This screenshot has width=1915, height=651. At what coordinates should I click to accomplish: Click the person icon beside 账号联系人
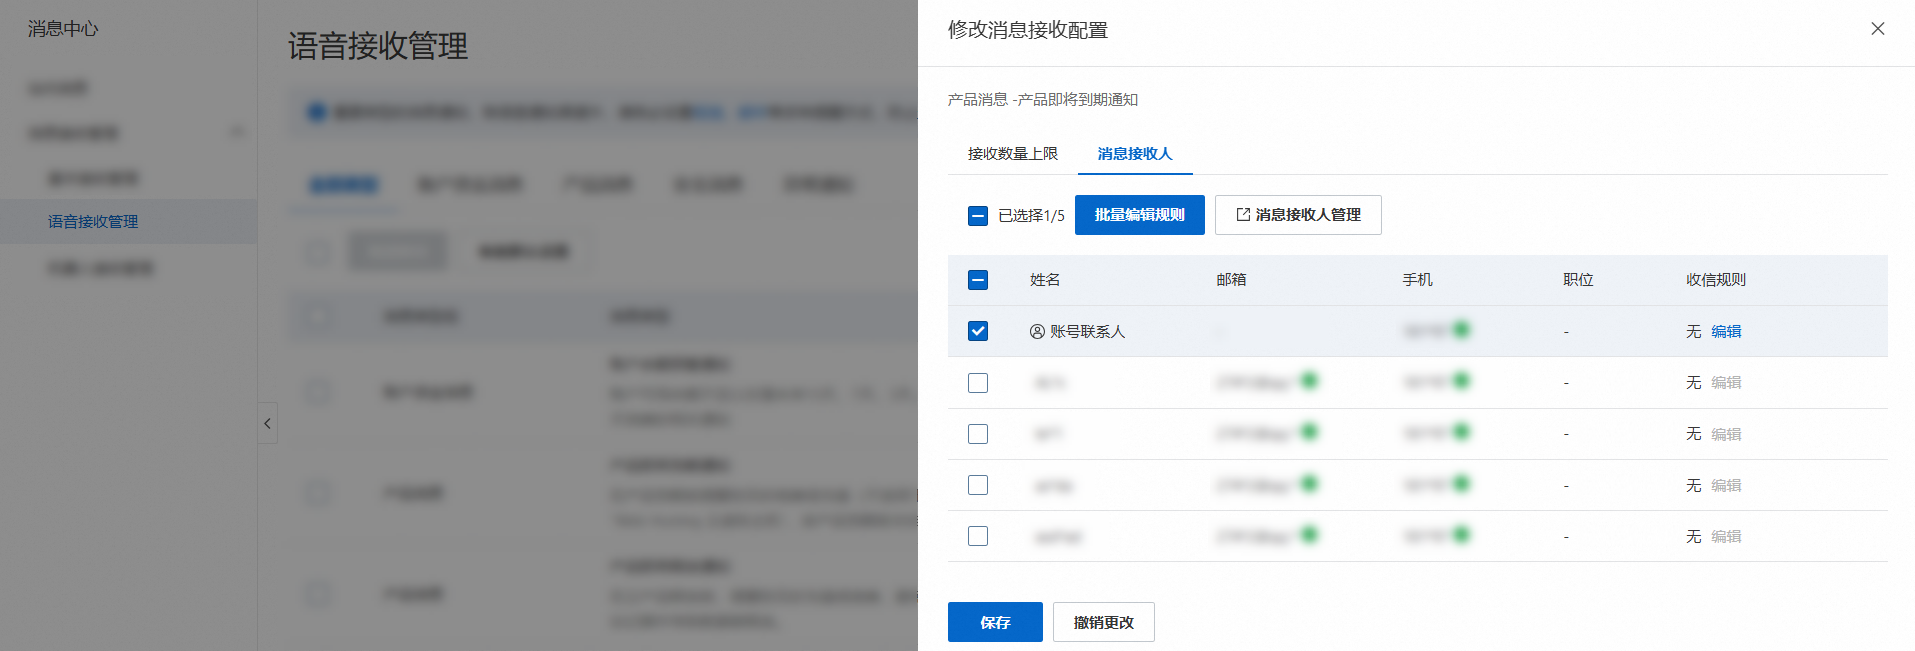click(1037, 332)
